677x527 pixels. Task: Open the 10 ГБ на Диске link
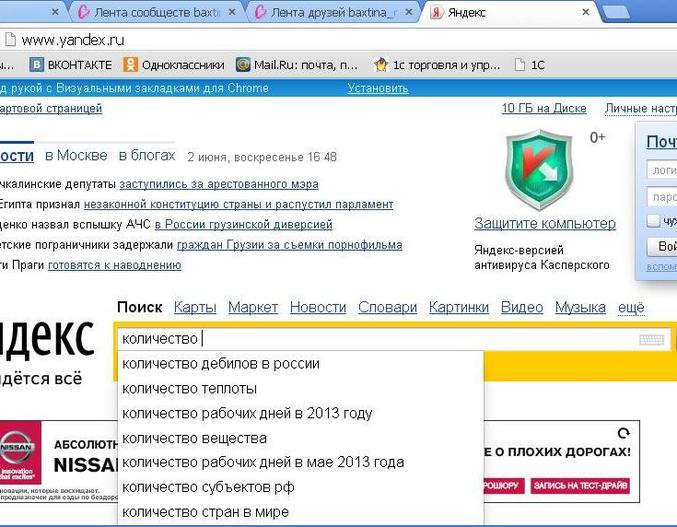point(543,108)
